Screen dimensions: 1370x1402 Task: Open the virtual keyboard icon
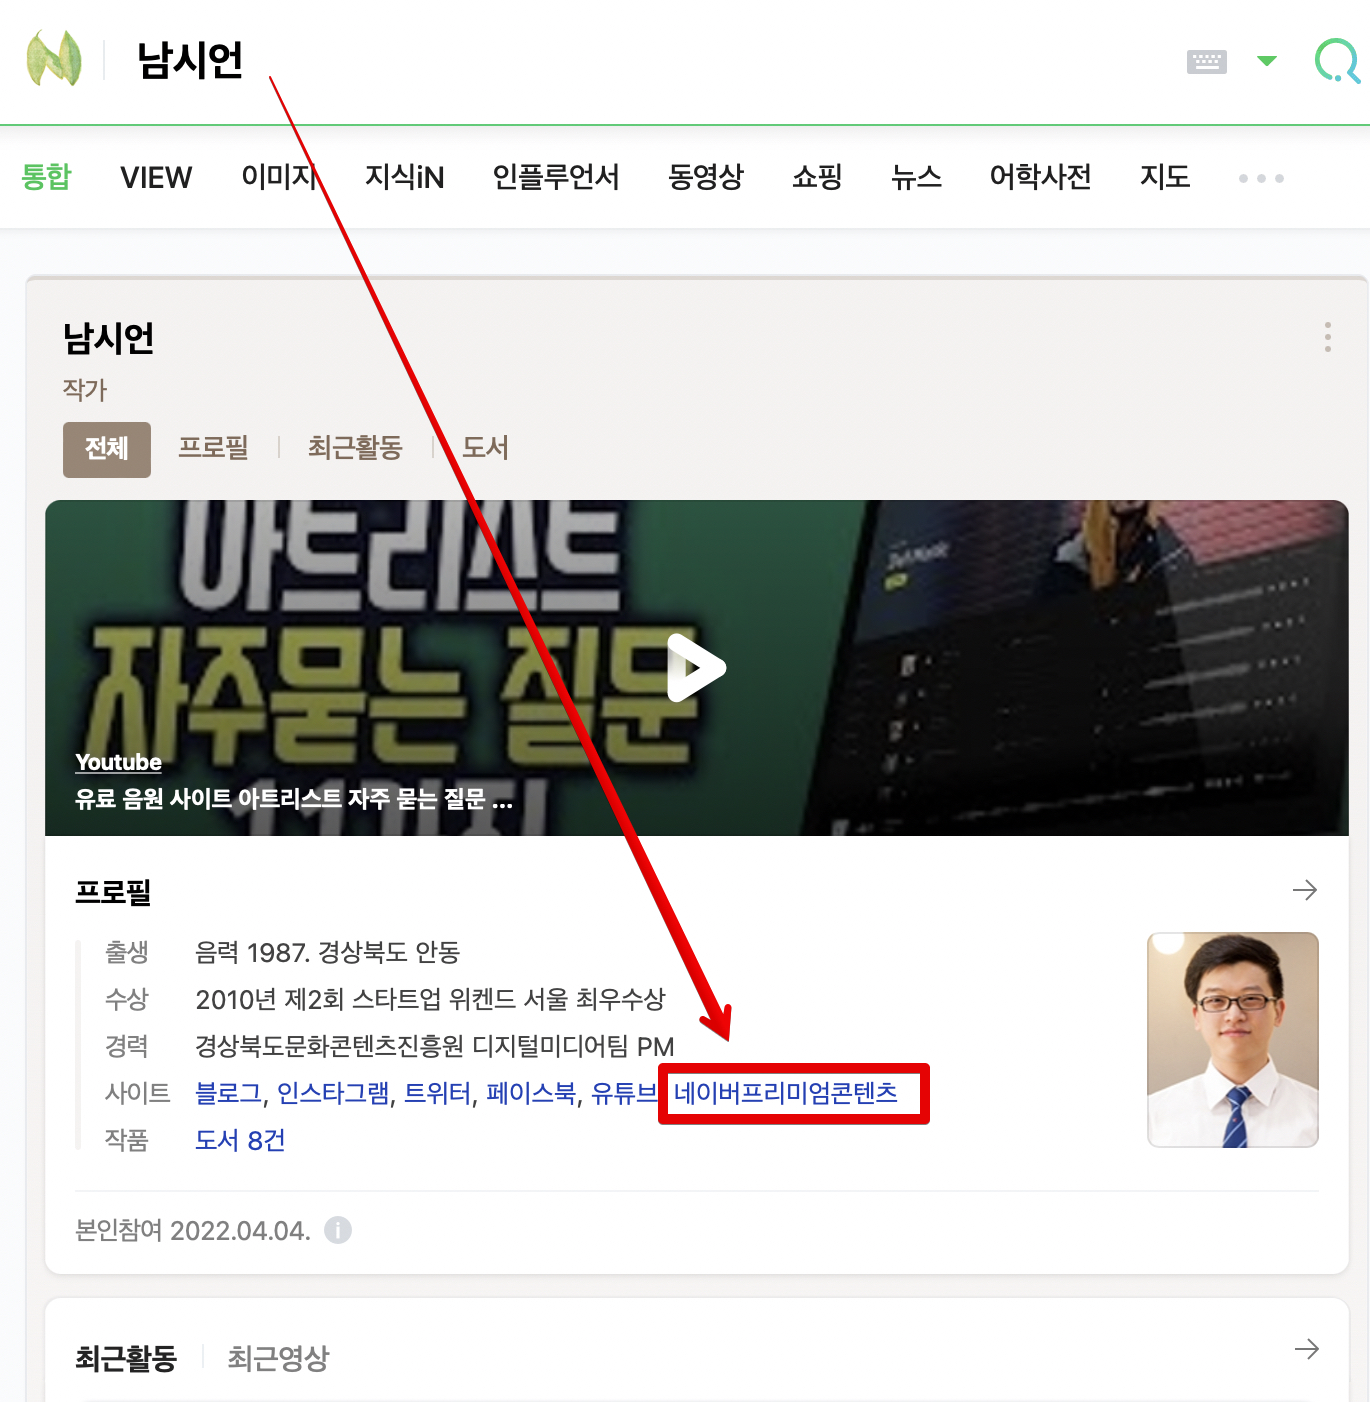coord(1206,62)
